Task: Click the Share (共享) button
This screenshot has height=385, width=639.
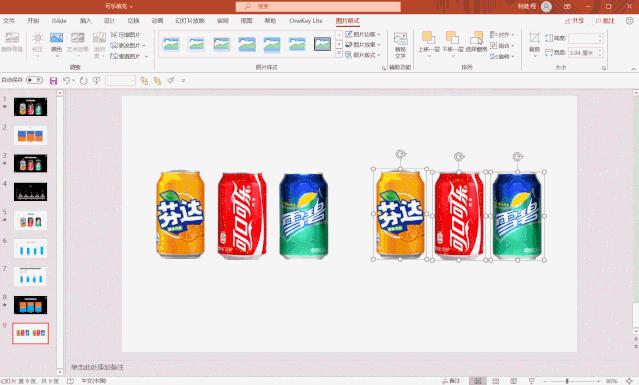Action: click(x=575, y=20)
